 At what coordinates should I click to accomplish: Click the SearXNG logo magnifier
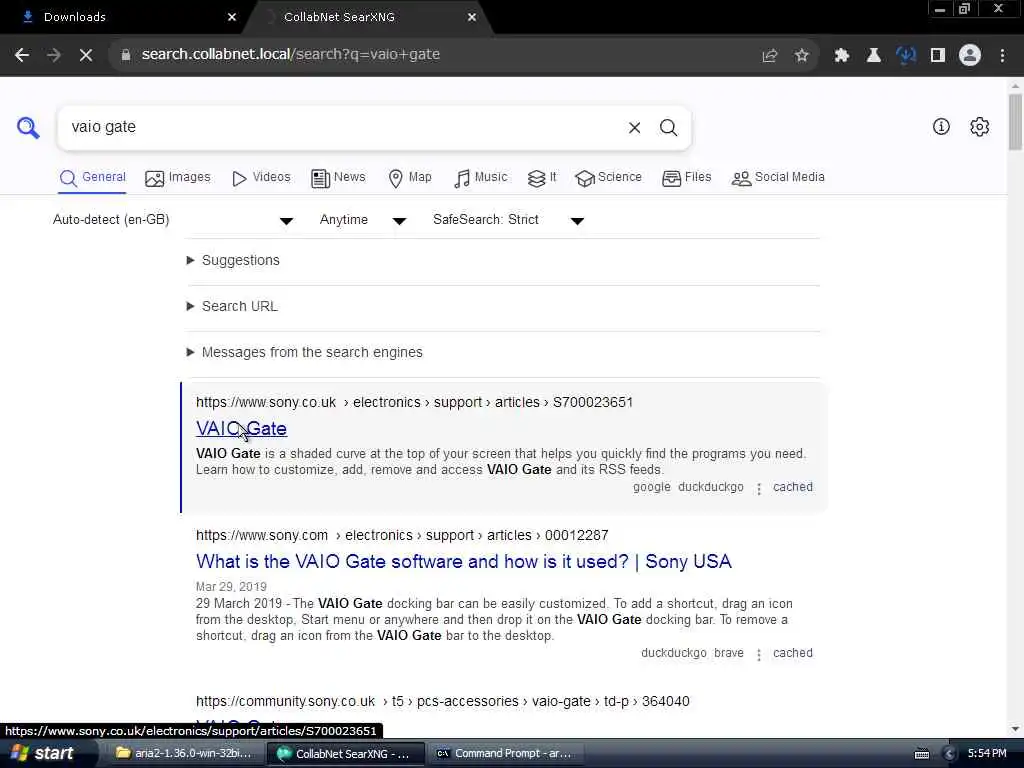click(28, 127)
